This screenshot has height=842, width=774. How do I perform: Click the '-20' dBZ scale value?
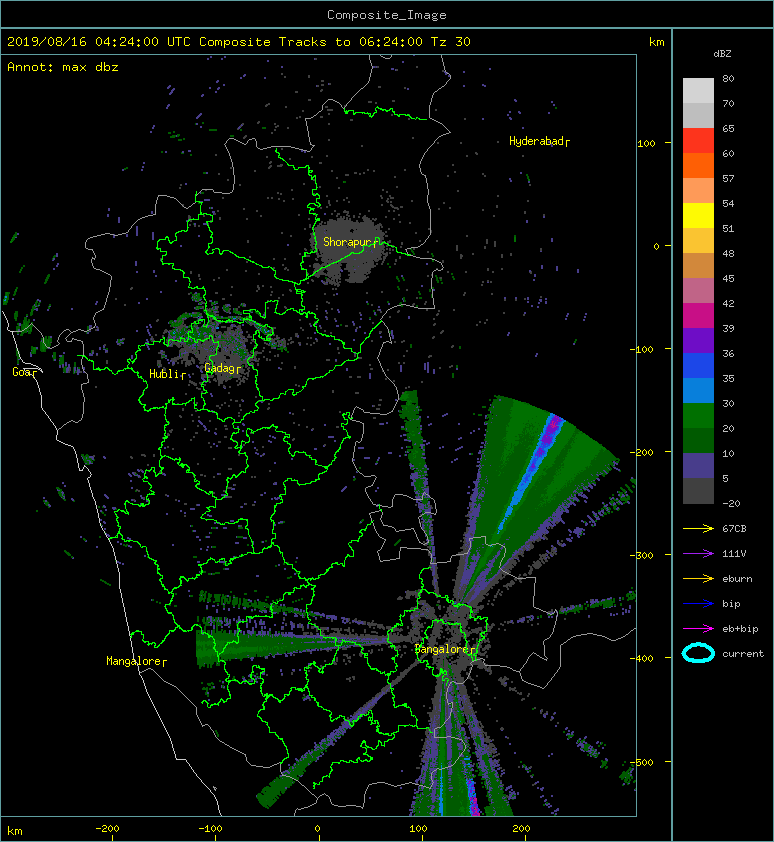(x=731, y=503)
